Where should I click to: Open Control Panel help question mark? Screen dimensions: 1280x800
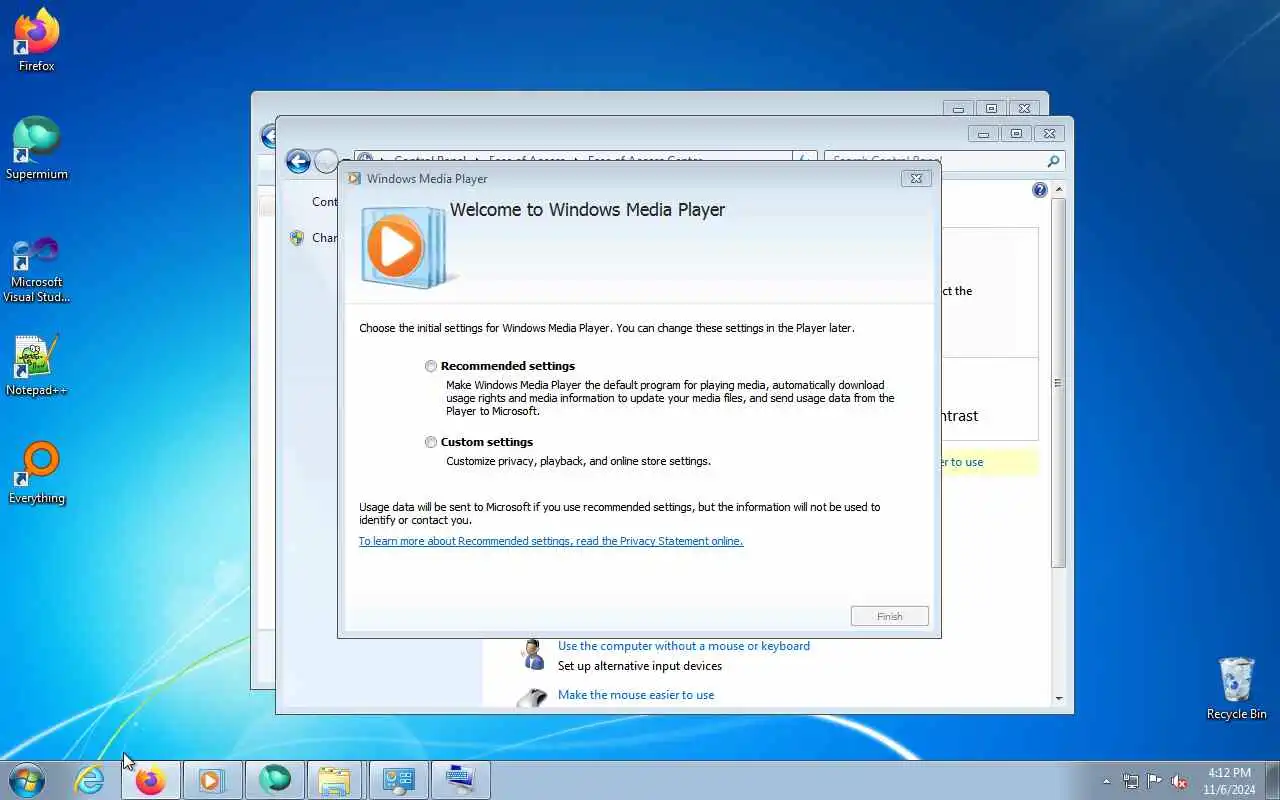pos(1039,190)
